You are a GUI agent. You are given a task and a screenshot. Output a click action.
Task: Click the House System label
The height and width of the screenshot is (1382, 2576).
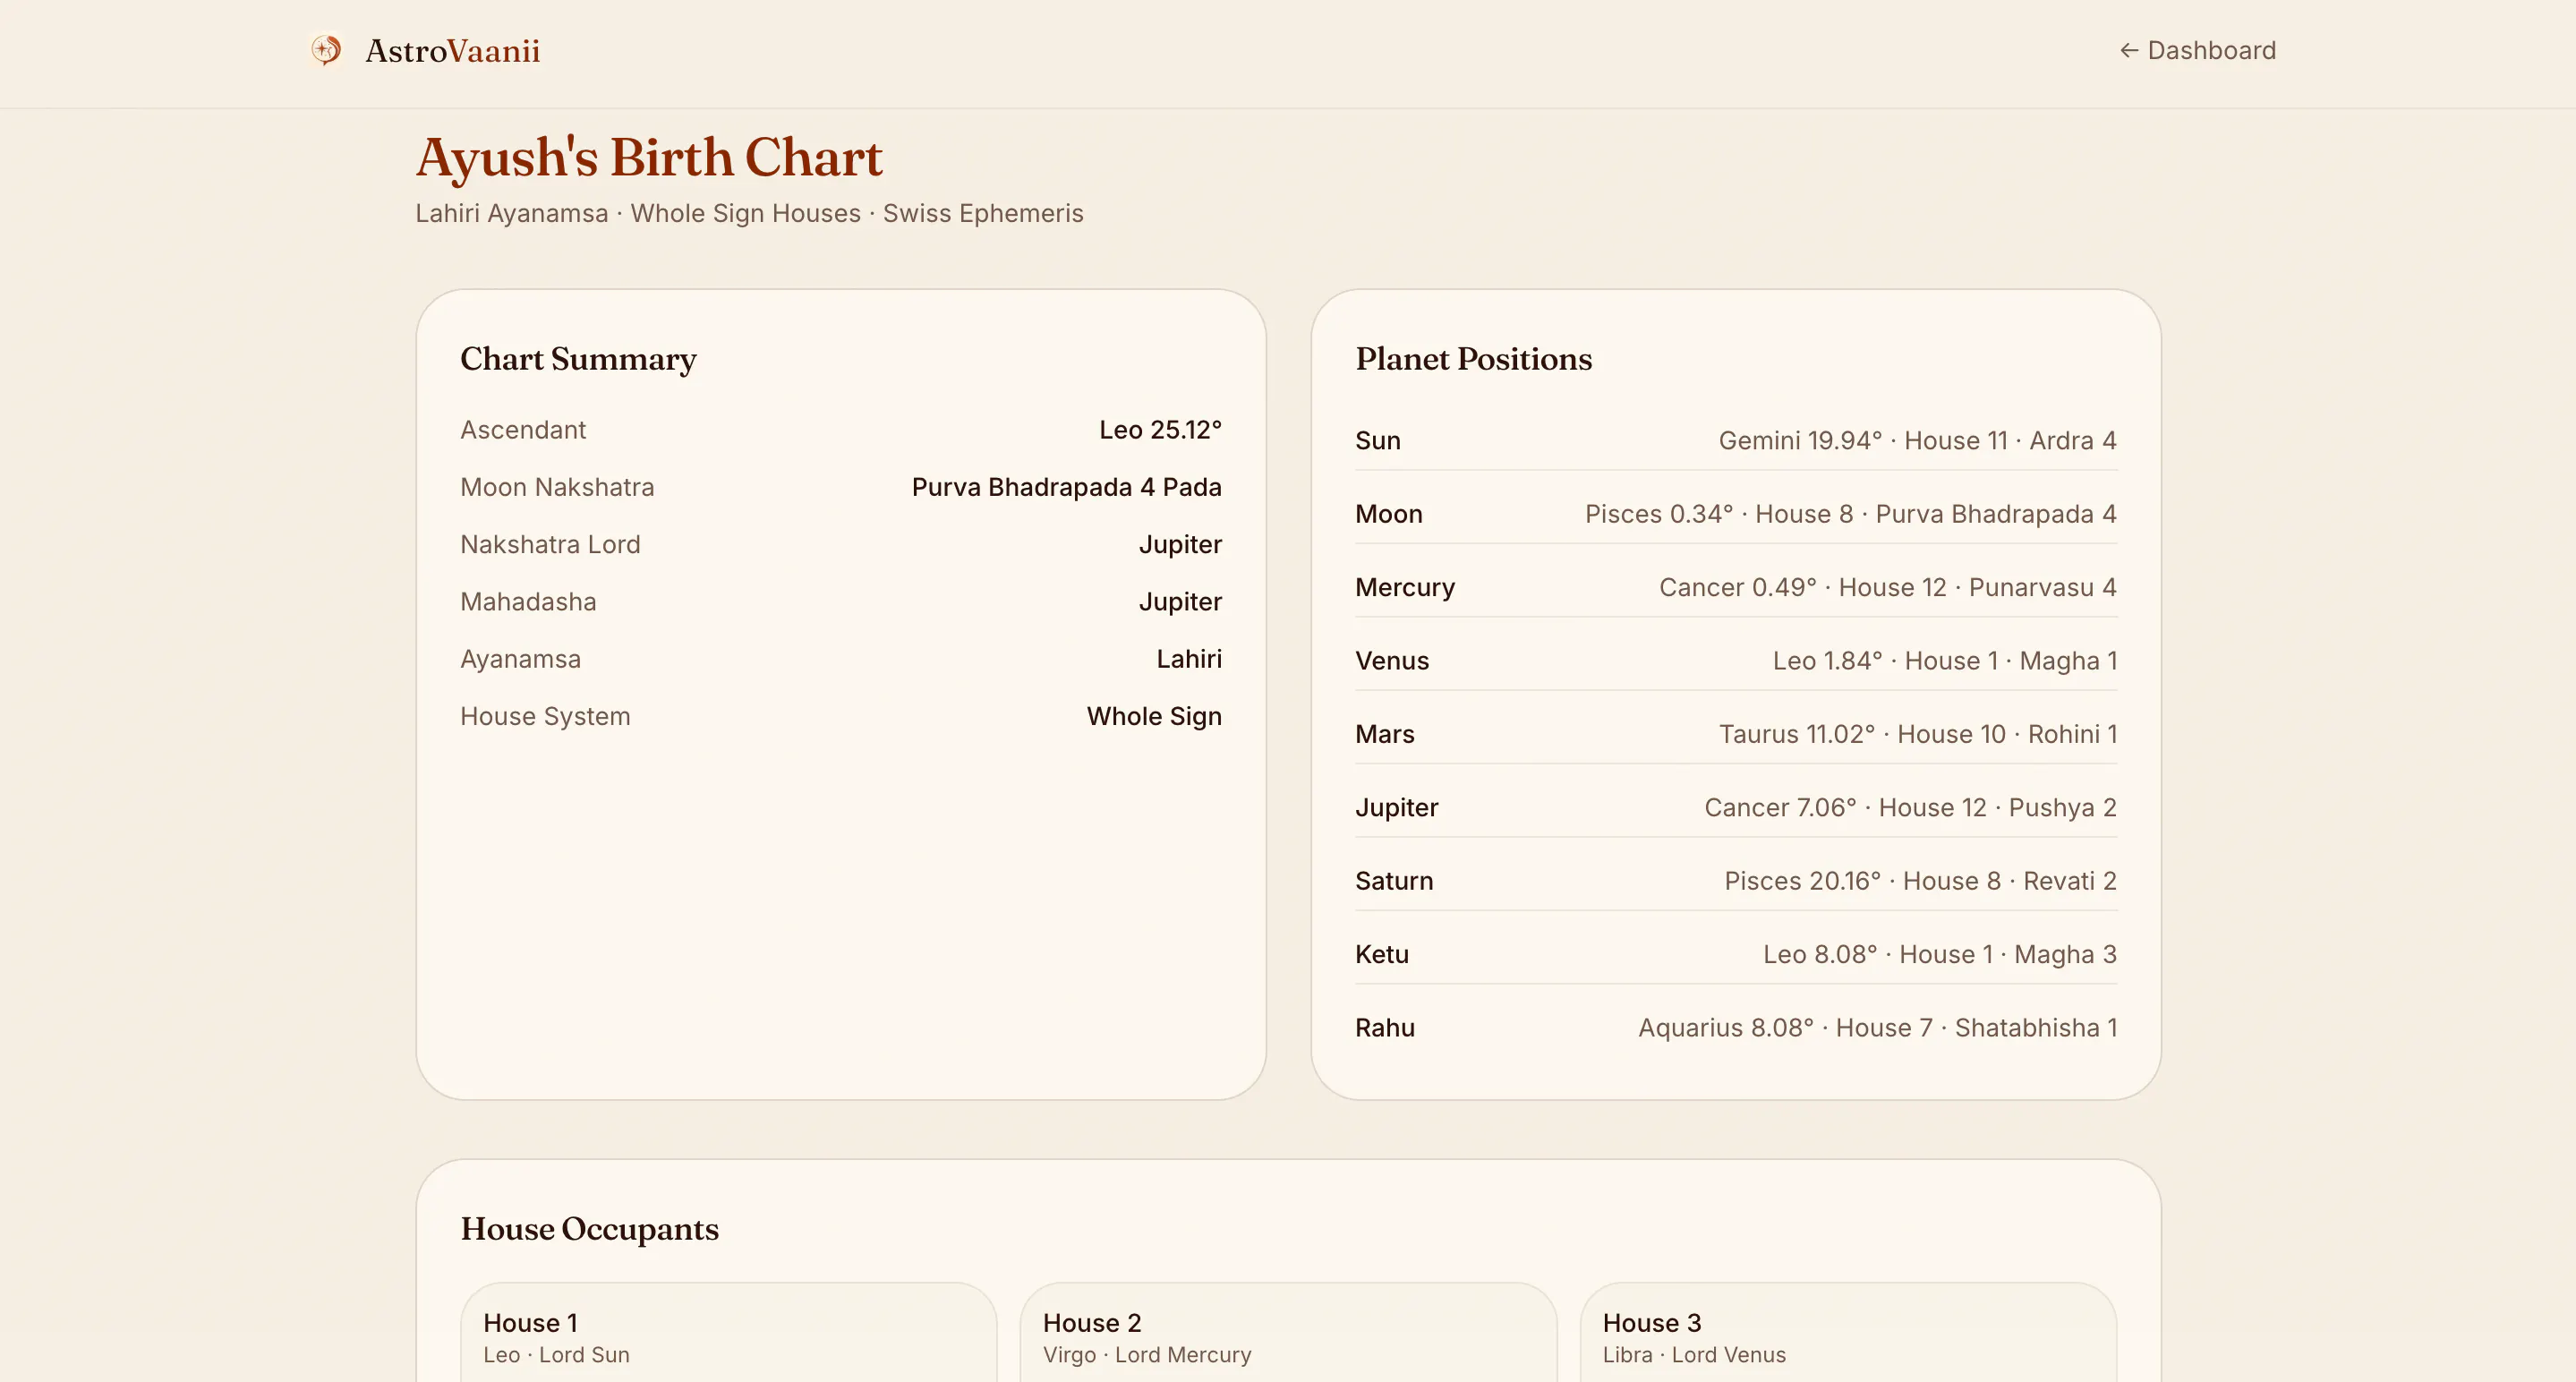pos(545,716)
